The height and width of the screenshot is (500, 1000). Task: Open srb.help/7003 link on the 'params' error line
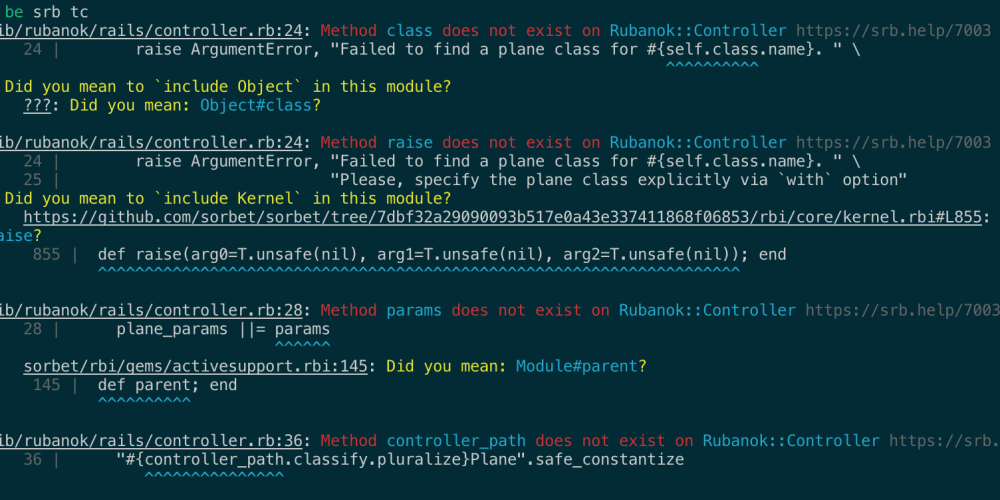[902, 310]
